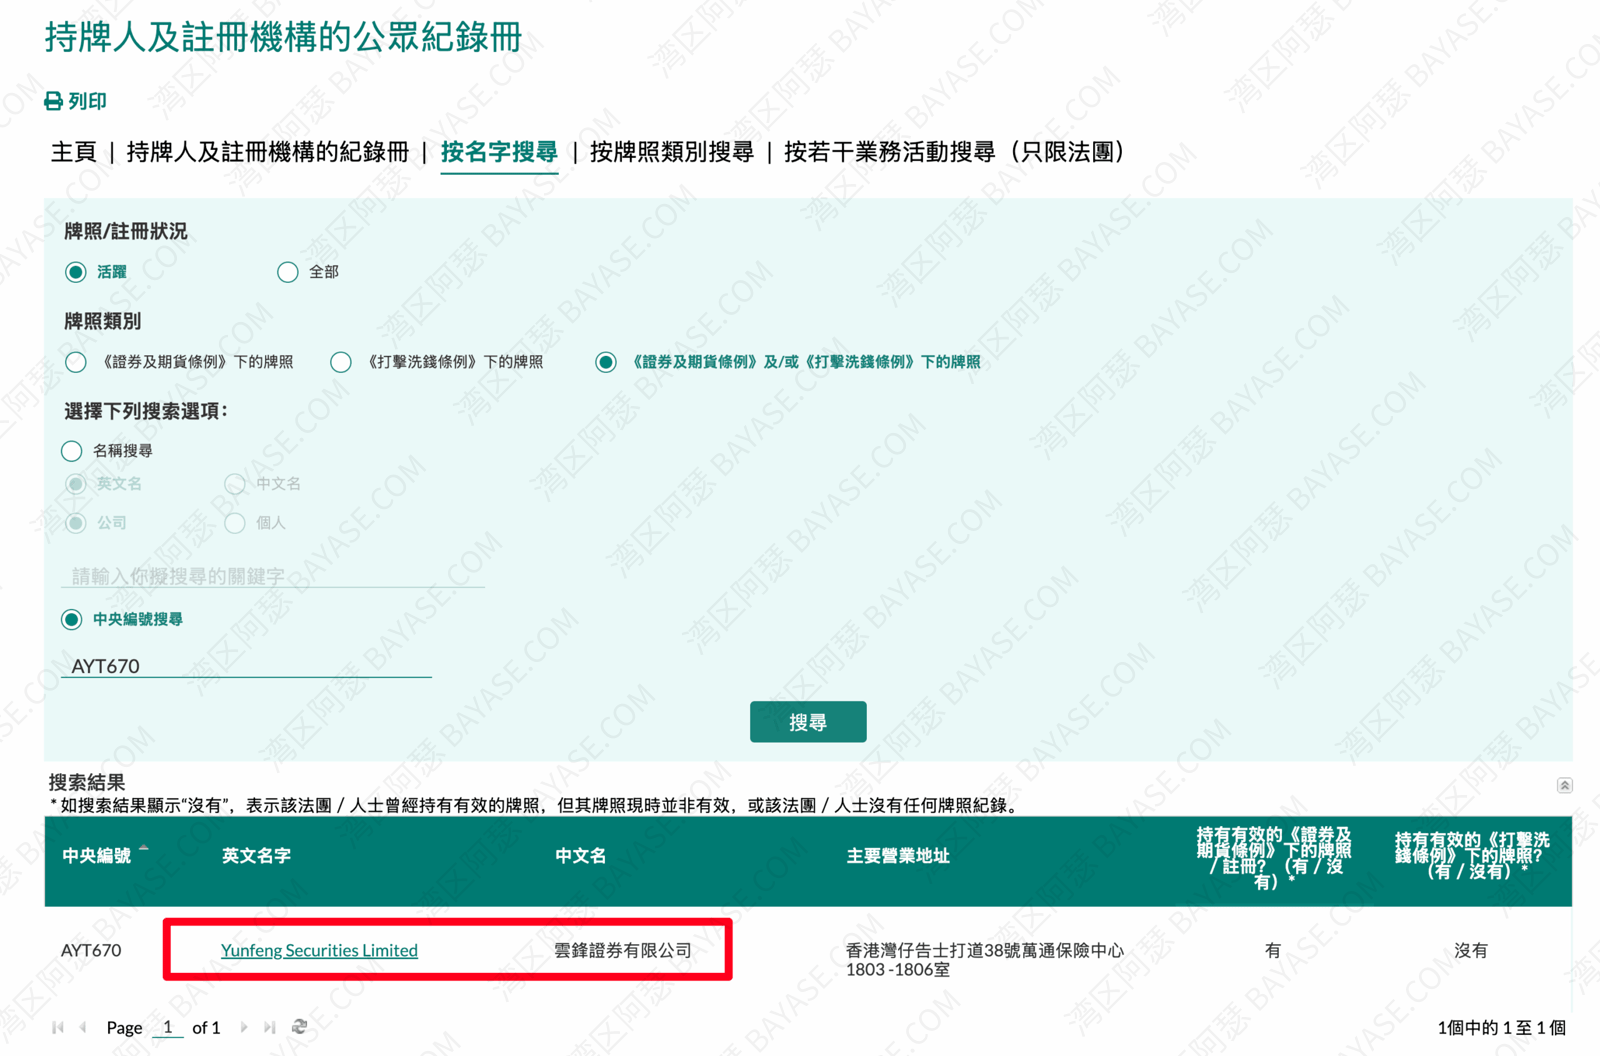Select 個人 radio button
1600x1056 pixels.
coord(235,523)
